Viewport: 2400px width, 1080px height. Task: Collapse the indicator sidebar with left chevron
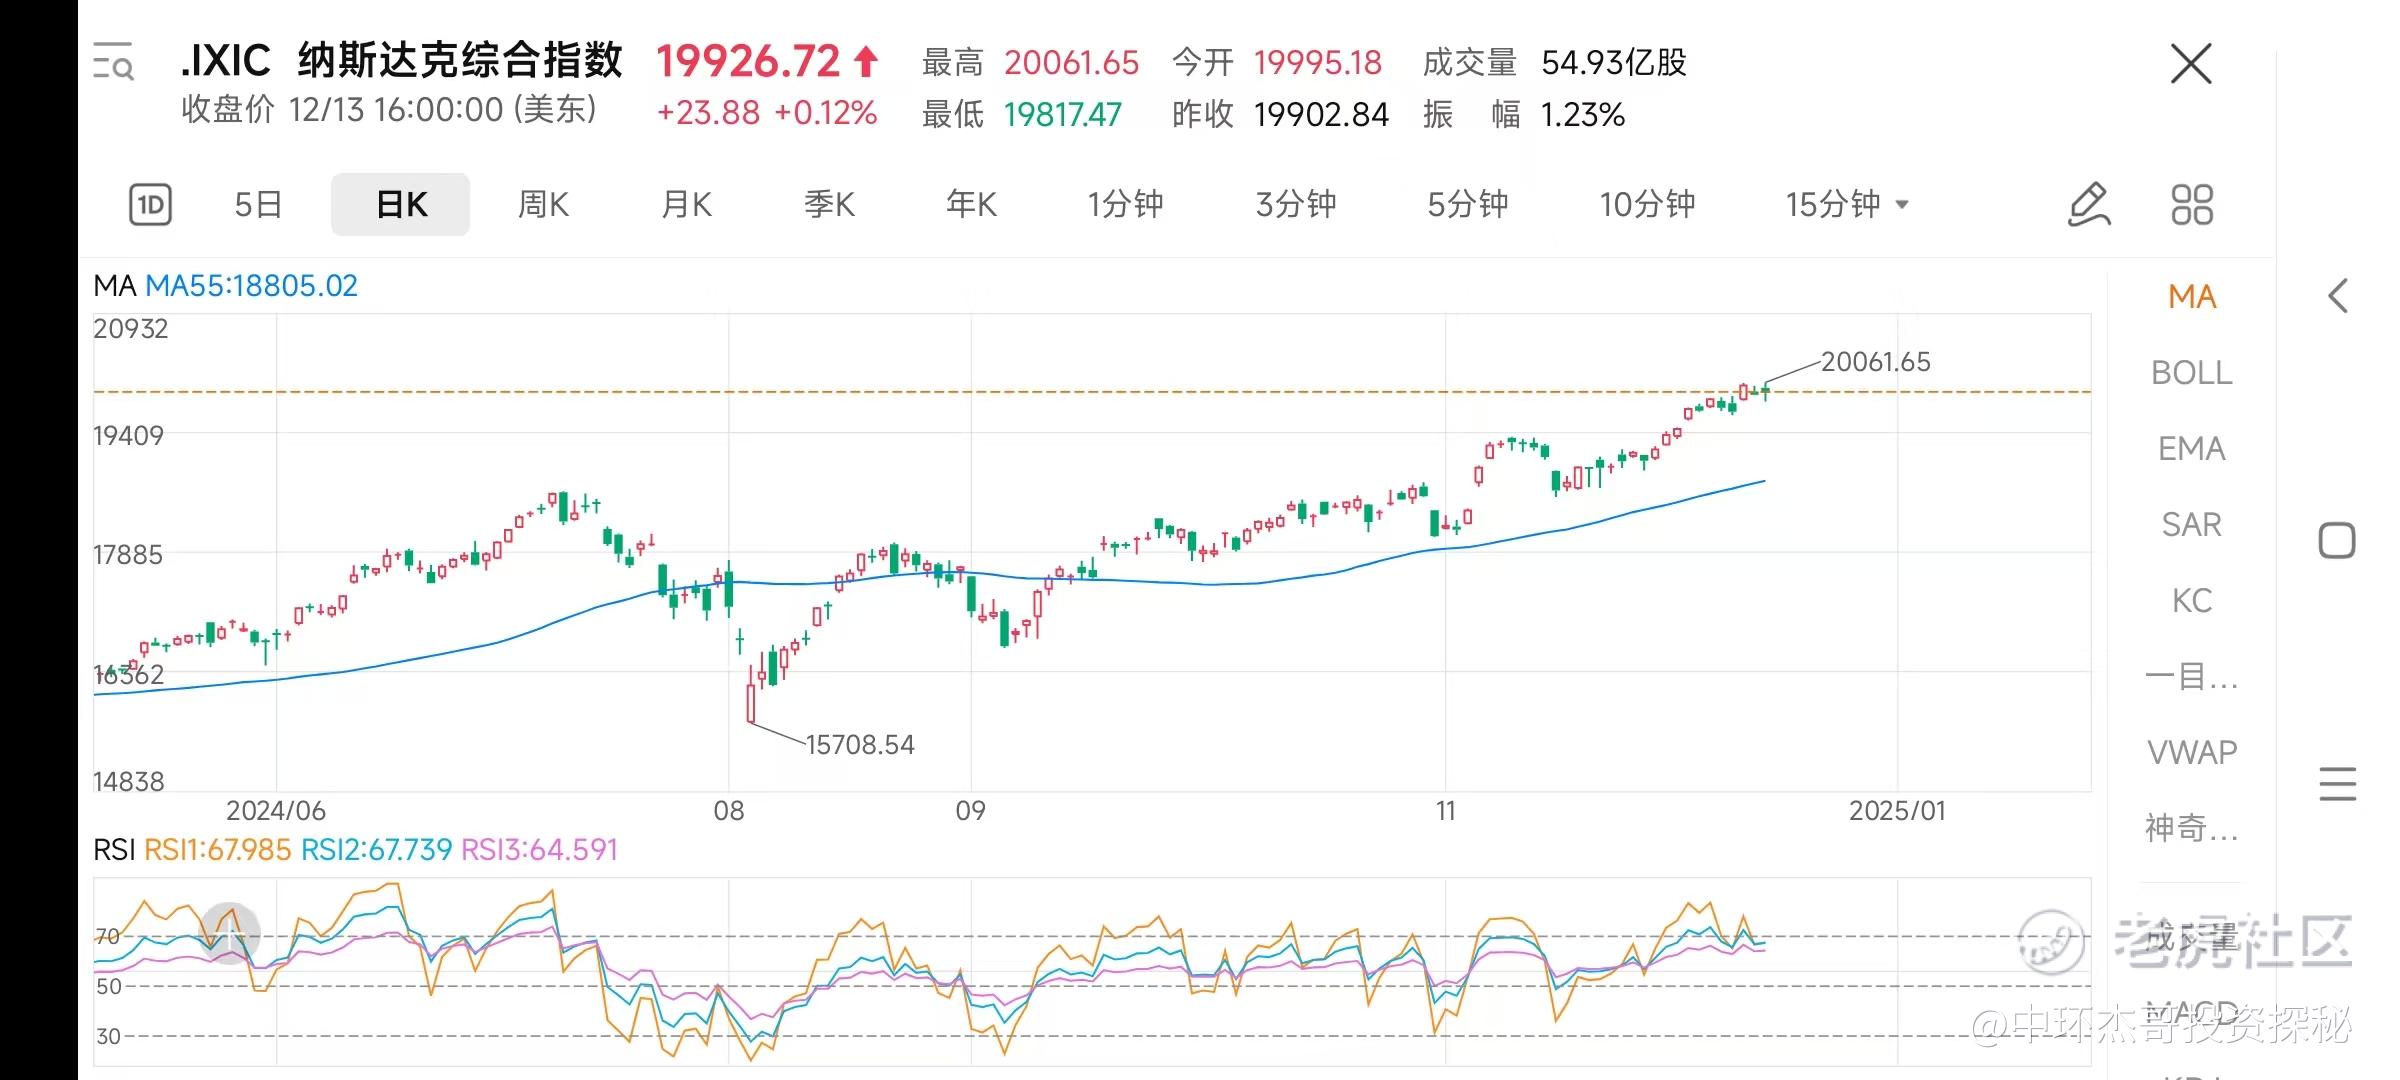point(2337,296)
